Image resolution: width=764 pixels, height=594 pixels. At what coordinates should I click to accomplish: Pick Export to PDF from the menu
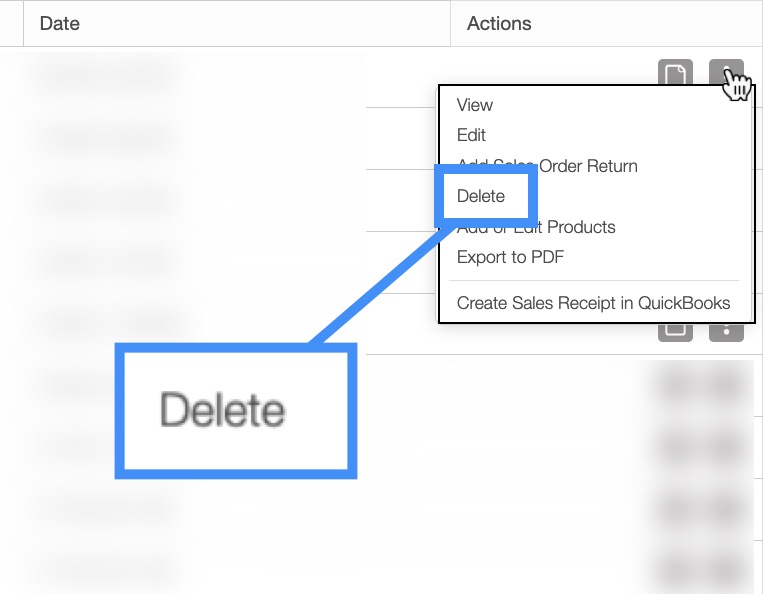(510, 257)
